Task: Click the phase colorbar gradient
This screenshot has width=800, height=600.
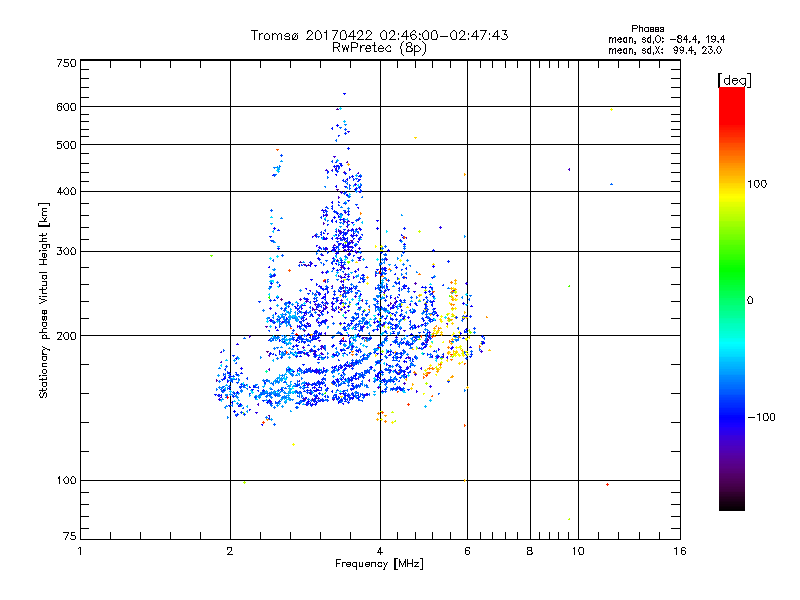Action: pos(732,298)
